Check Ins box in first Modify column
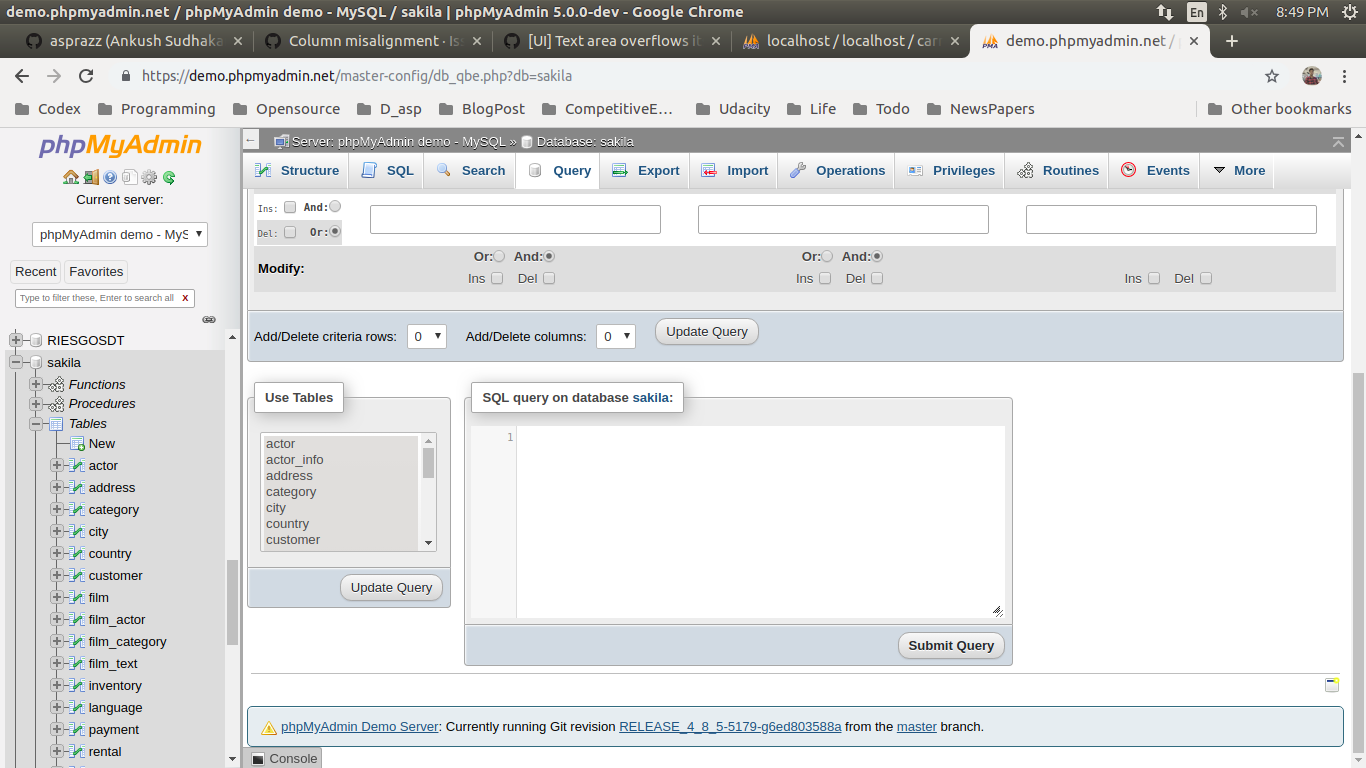The height and width of the screenshot is (768, 1366). point(497,278)
